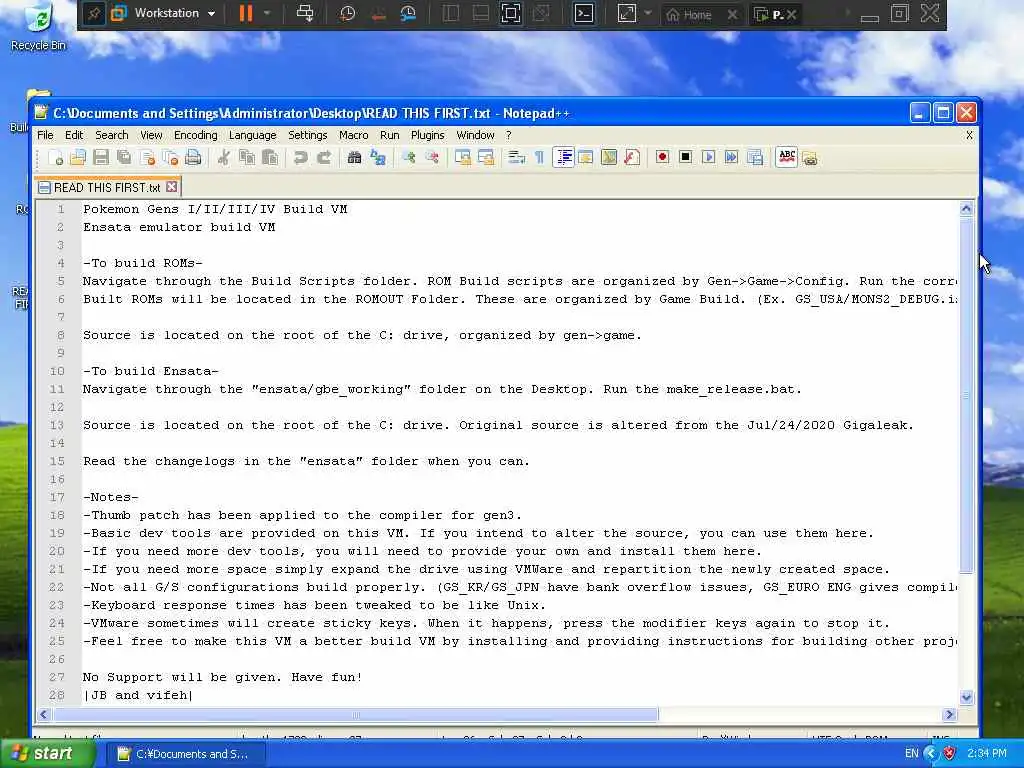Click the Close file toolbar icon

click(x=148, y=157)
